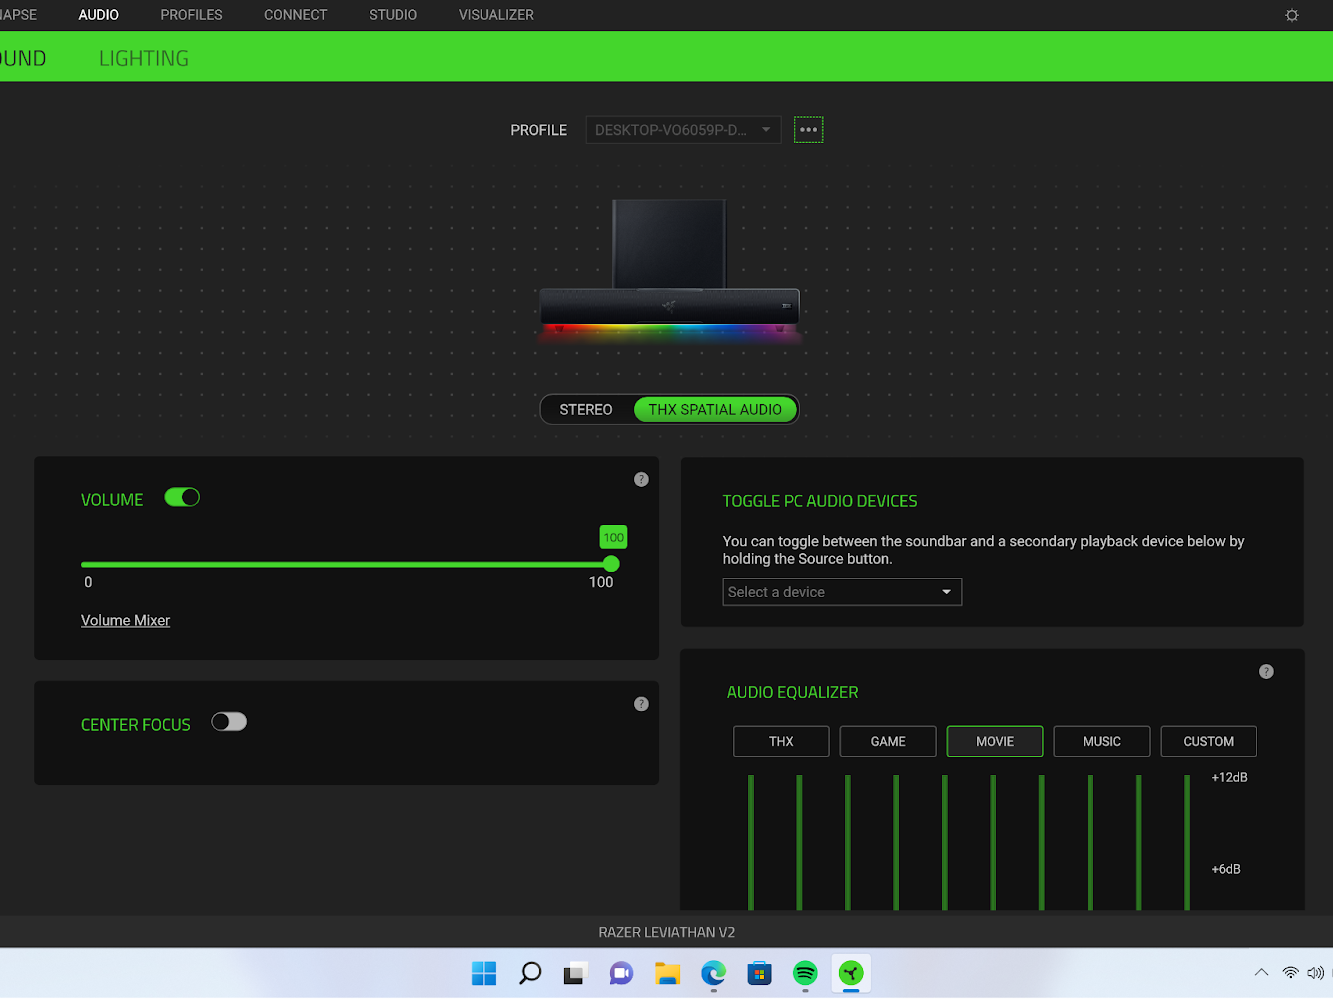Show hidden icons in system tray

tap(1261, 972)
